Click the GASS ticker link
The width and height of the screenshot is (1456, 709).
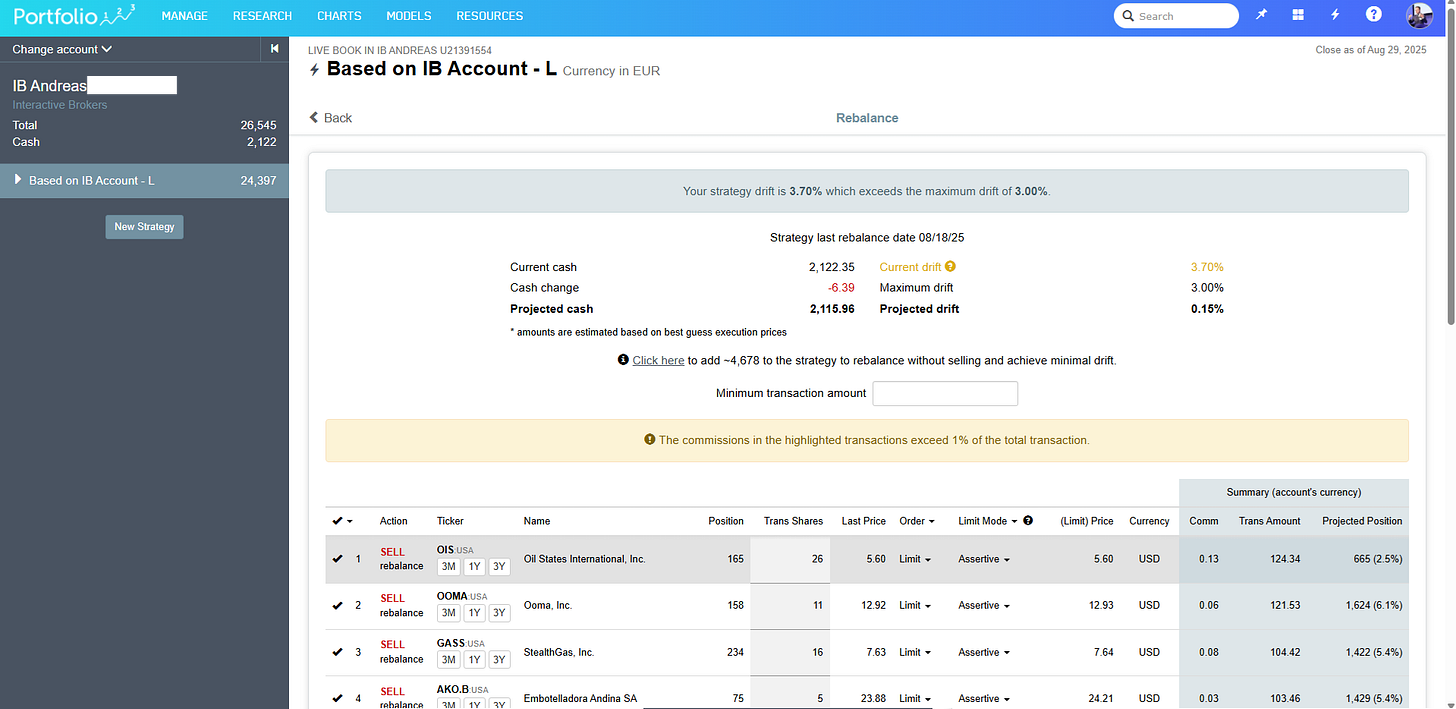[451, 643]
